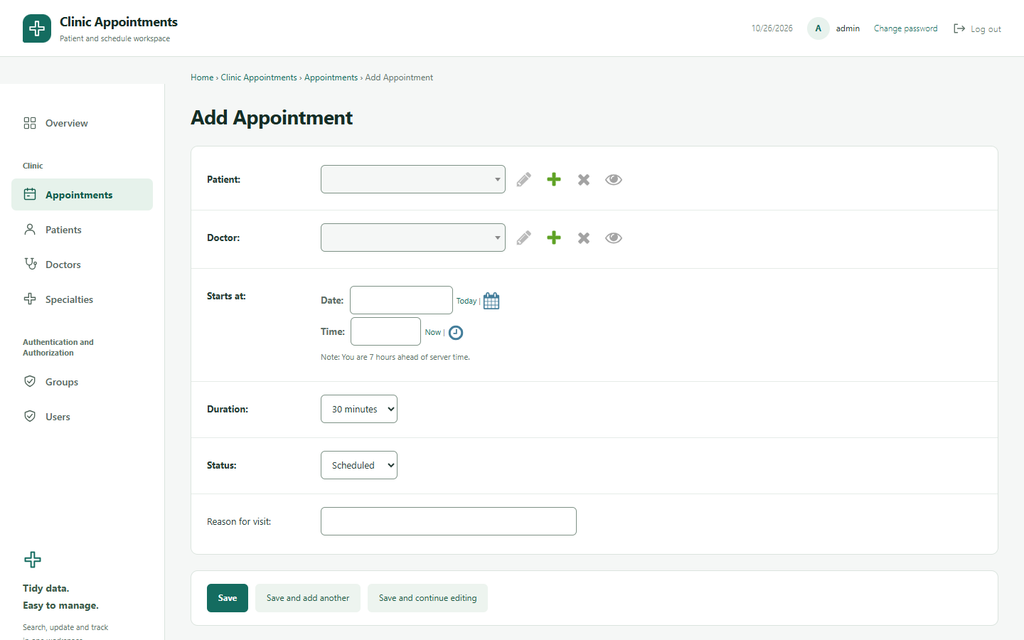Click the Today shortcut link
The height and width of the screenshot is (640, 1024).
pos(466,301)
